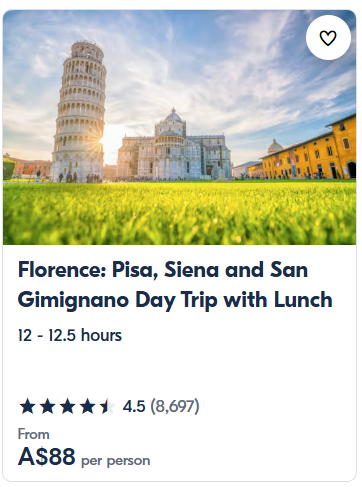The height and width of the screenshot is (487, 362).
Task: Click the fourth rating star
Action: 88,407
